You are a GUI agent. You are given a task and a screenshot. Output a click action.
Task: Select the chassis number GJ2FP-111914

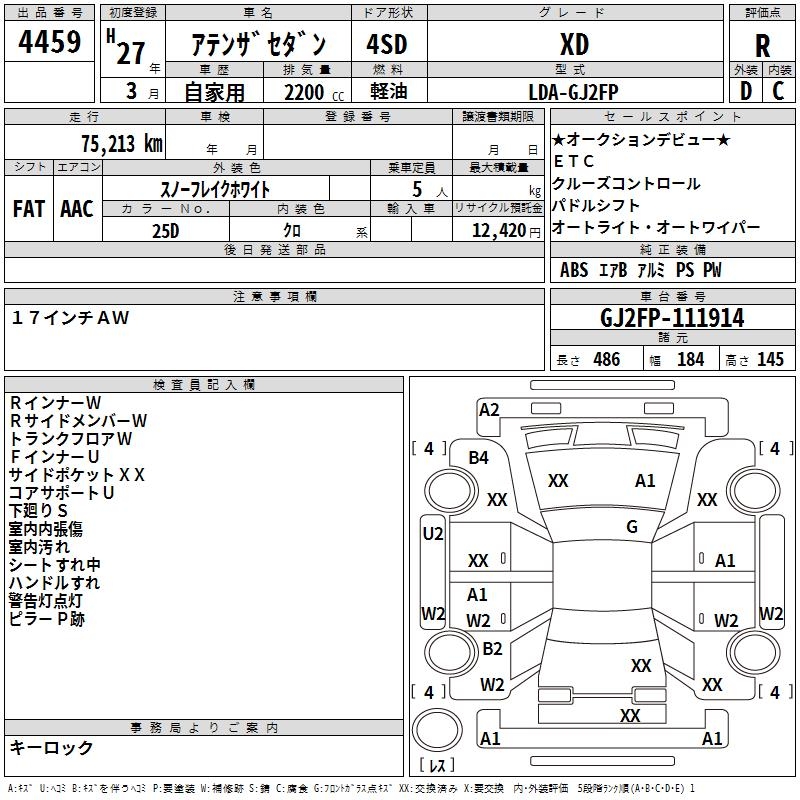coord(672,317)
